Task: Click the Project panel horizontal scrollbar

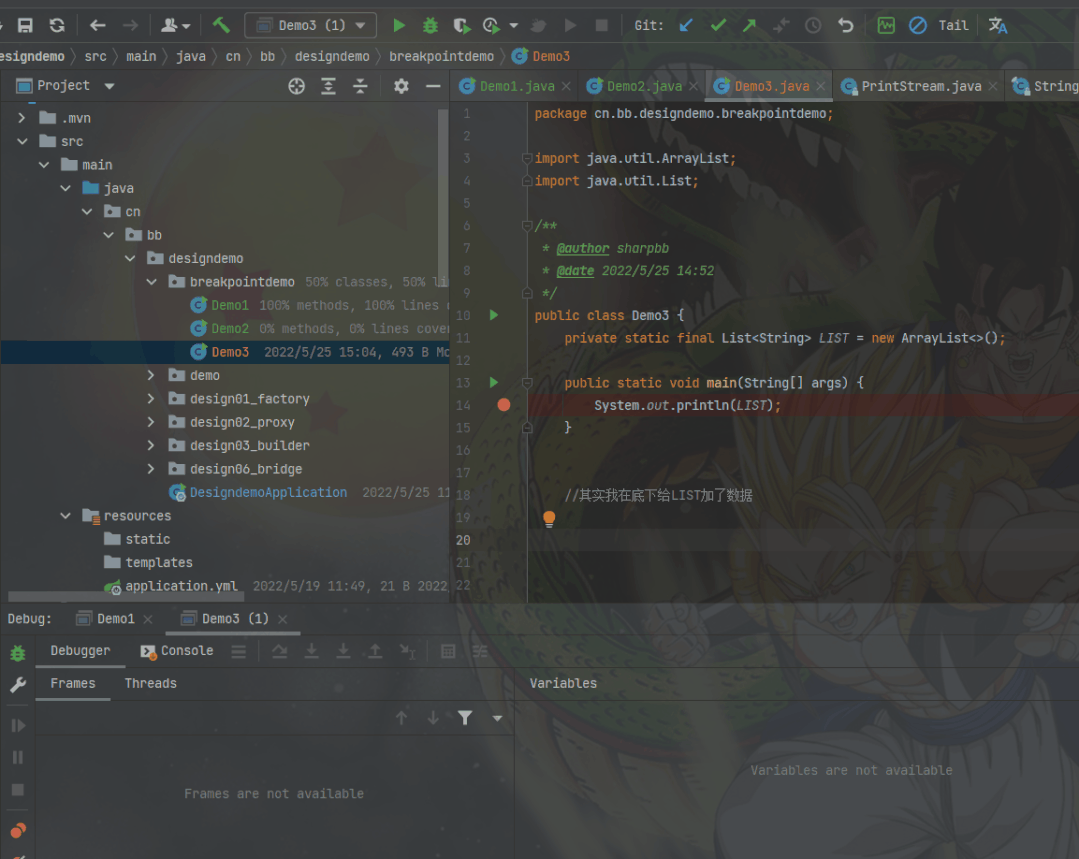Action: [x=125, y=597]
